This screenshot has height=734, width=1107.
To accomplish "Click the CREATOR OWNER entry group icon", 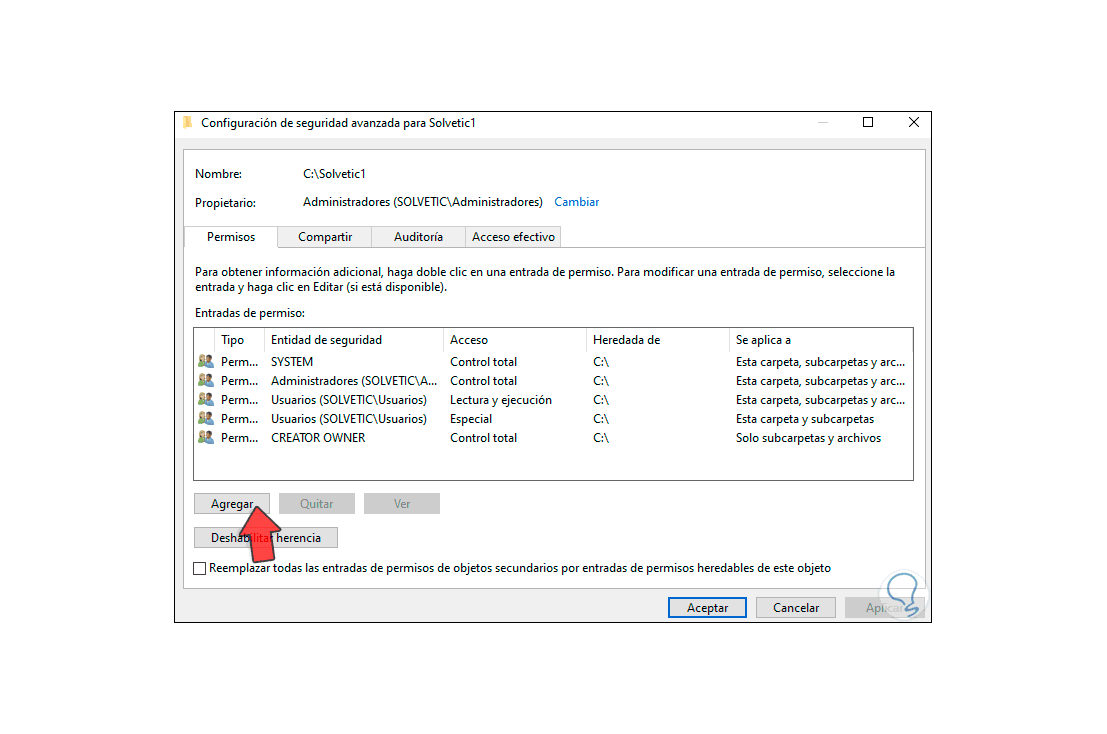I will pos(204,437).
